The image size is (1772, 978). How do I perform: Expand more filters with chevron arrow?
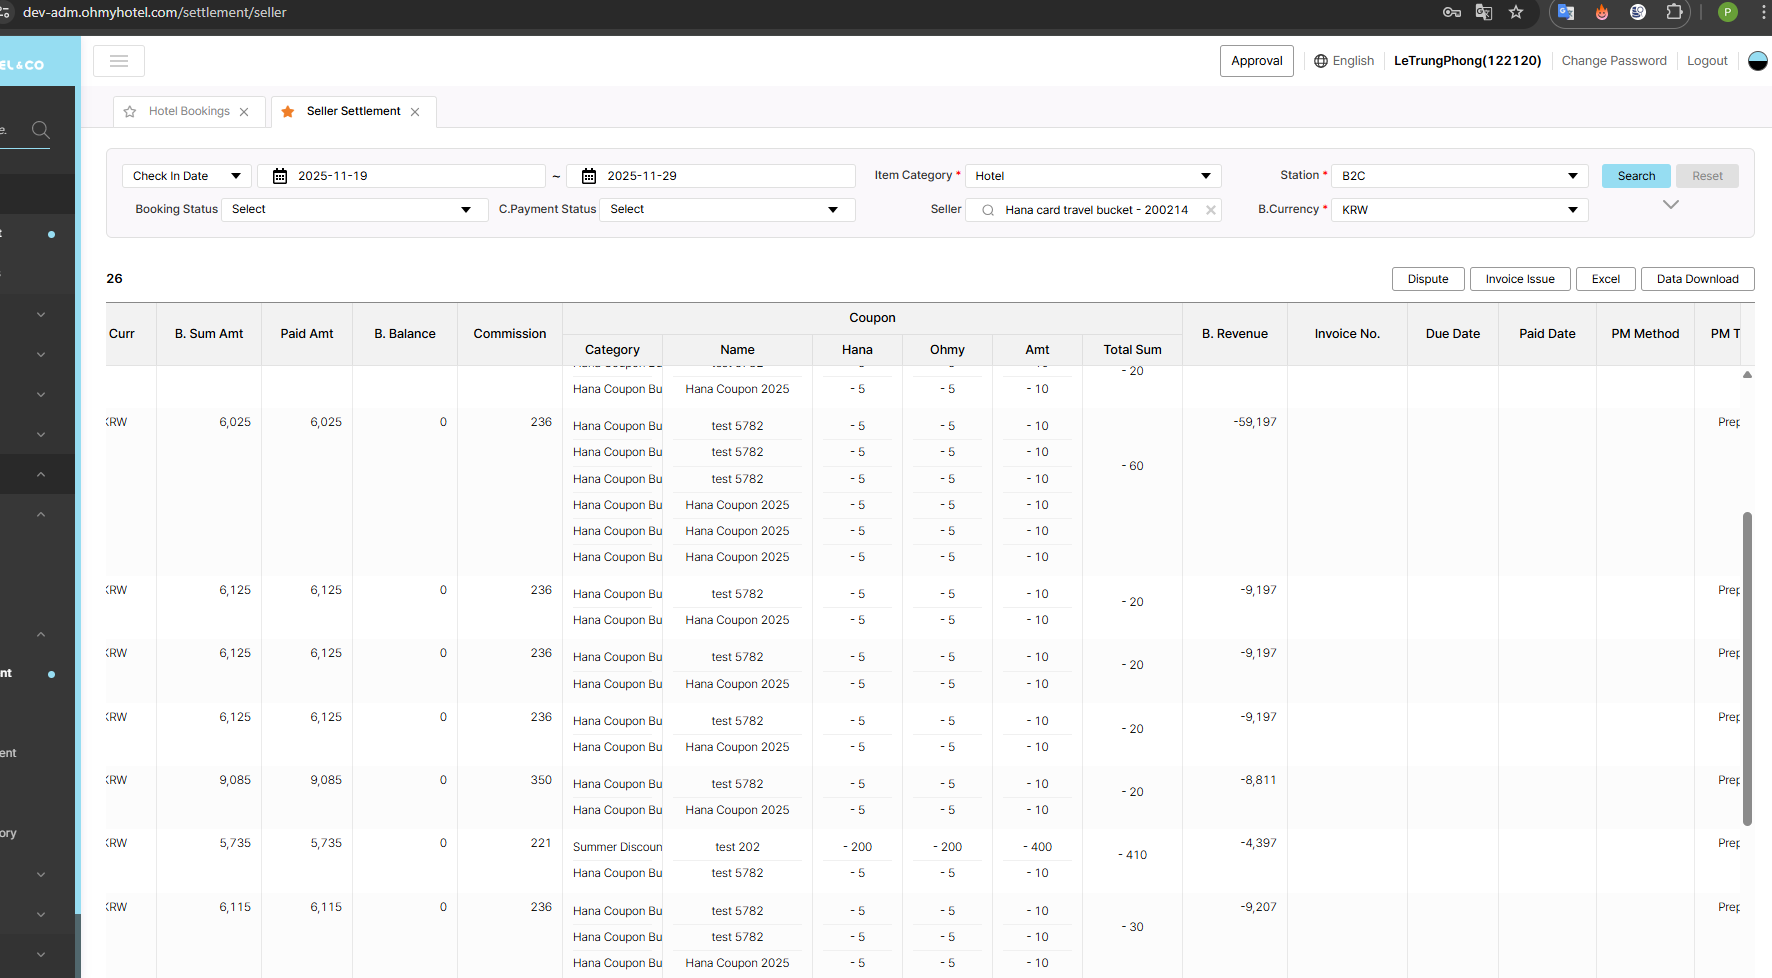point(1670,205)
